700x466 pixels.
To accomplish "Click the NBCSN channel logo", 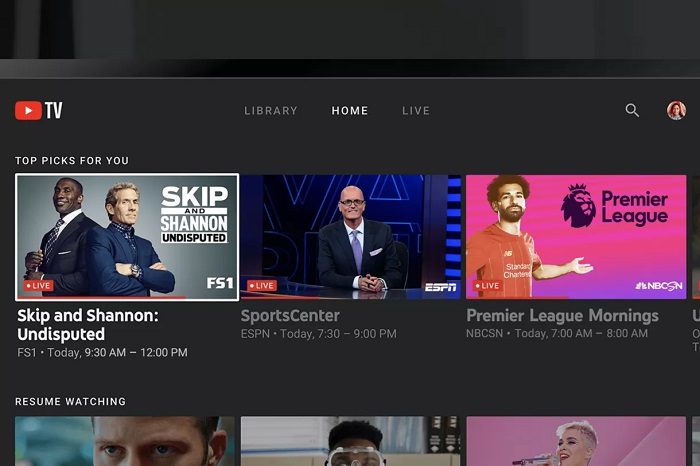I will tap(659, 286).
